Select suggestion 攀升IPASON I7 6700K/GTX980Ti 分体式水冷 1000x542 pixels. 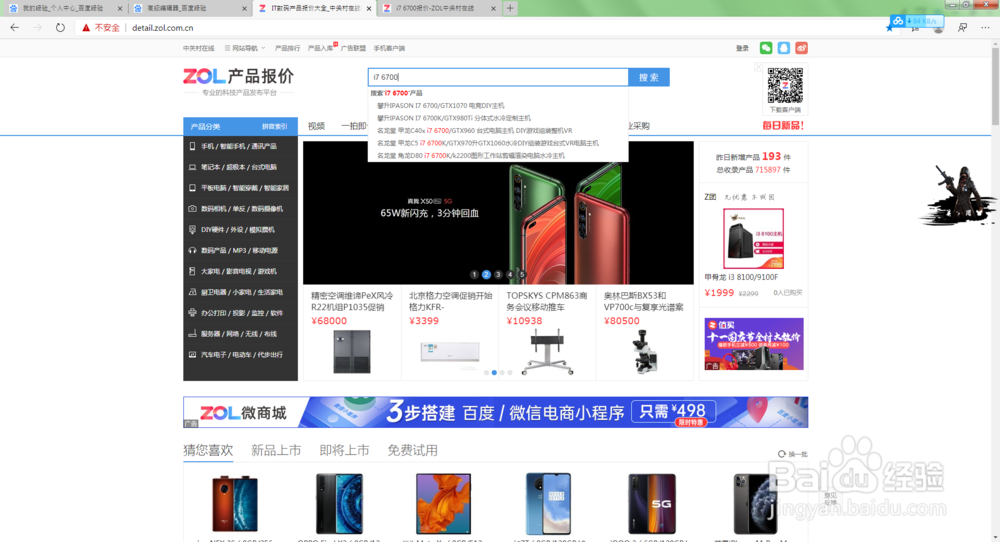[x=453, y=118]
